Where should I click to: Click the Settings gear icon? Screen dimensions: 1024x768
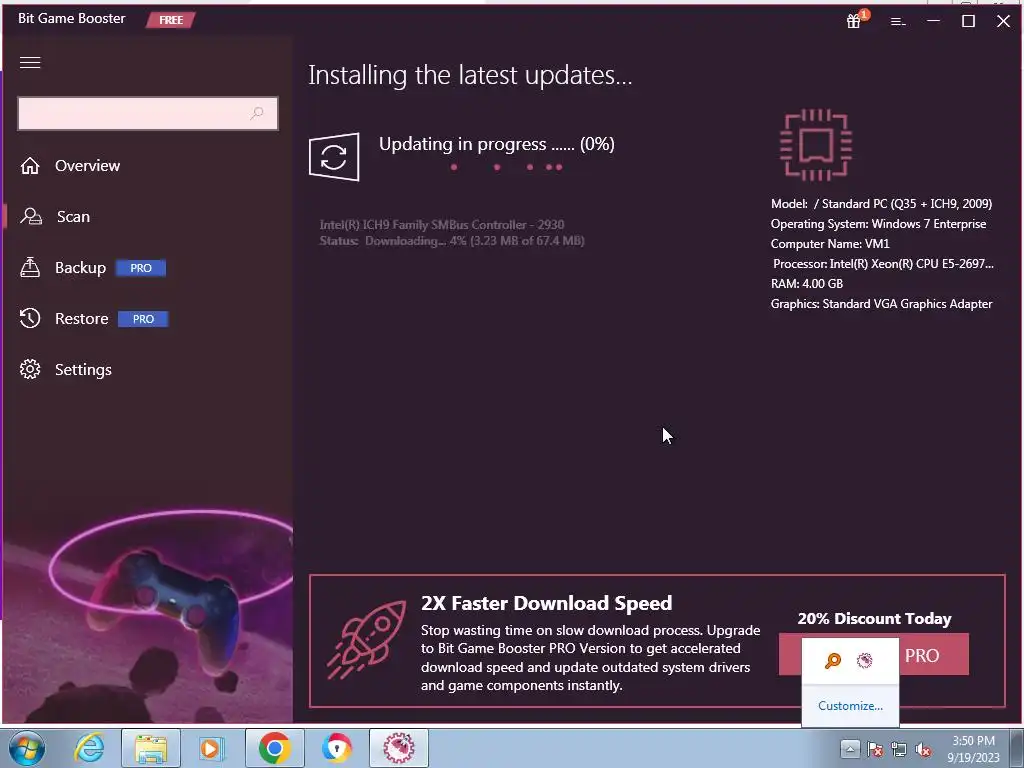coord(30,370)
